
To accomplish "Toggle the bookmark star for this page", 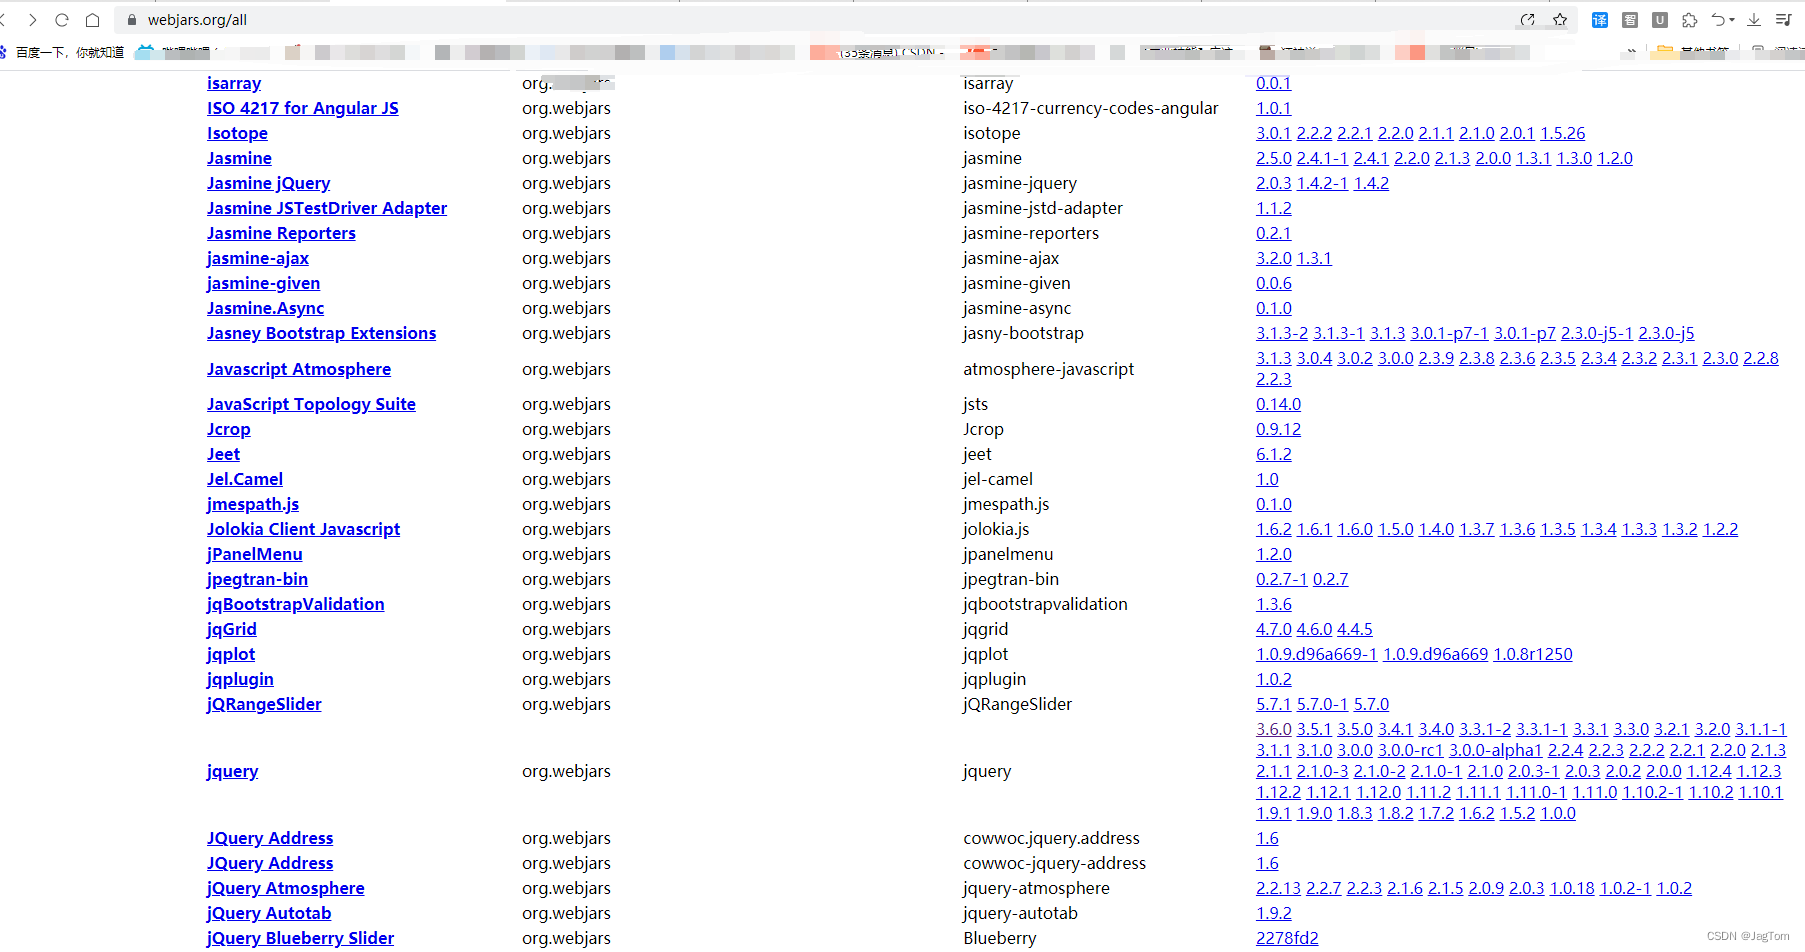I will 1560,19.
